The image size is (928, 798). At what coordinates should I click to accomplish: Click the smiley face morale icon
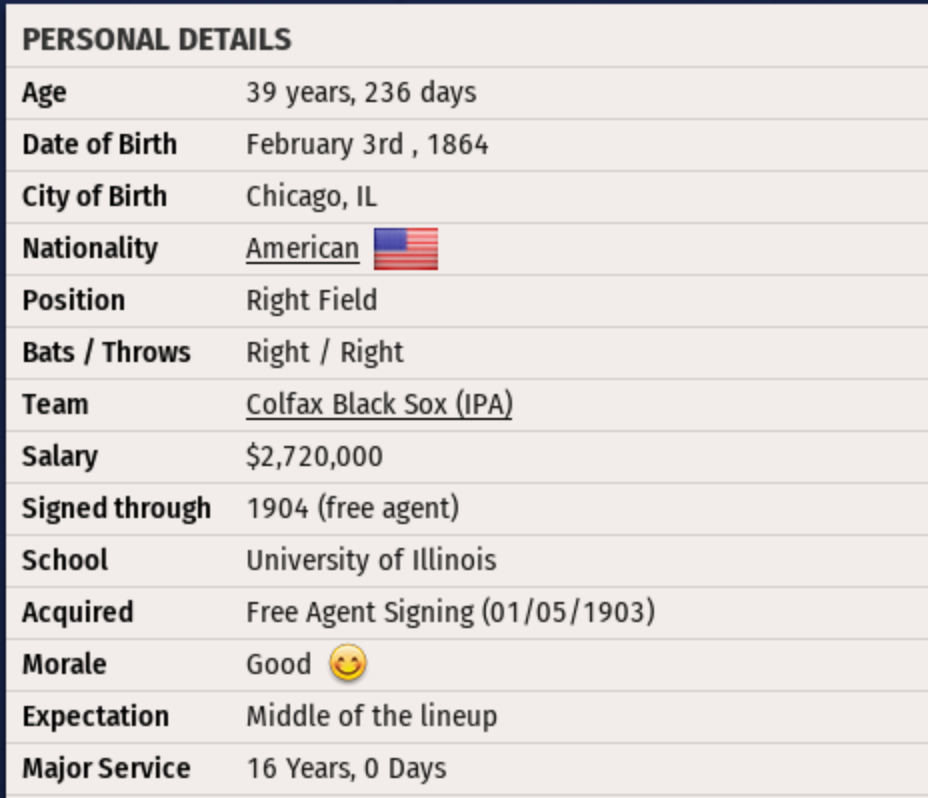[347, 664]
